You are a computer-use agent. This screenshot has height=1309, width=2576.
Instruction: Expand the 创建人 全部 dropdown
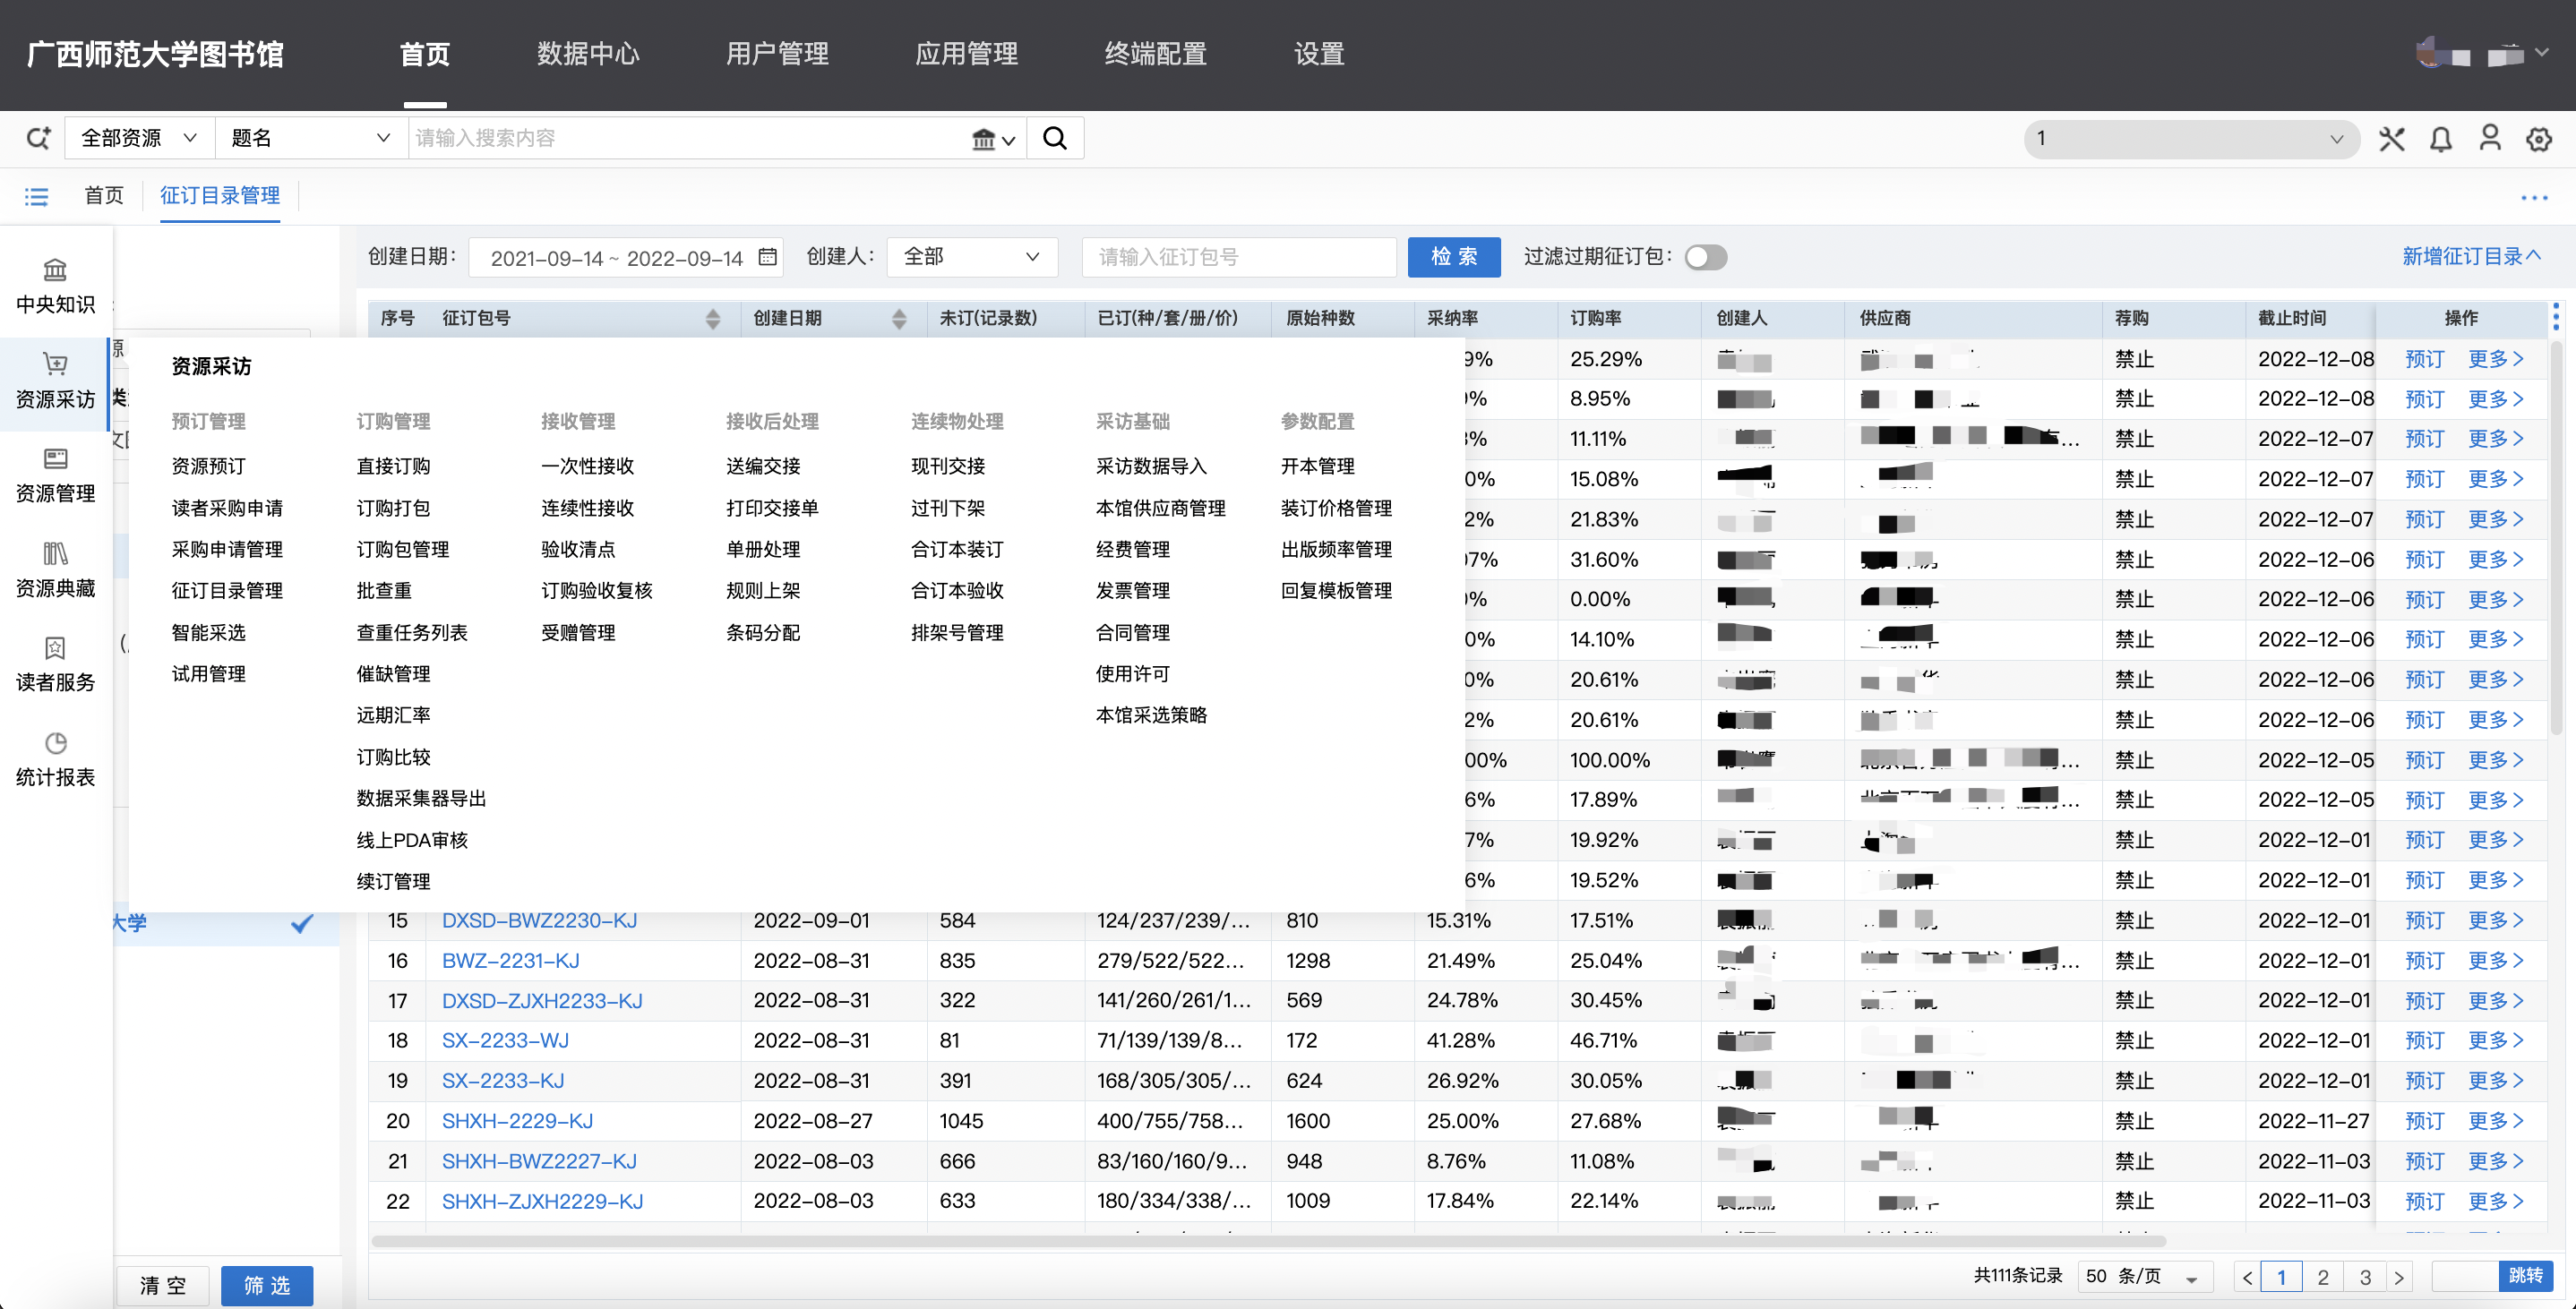pyautogui.click(x=970, y=257)
